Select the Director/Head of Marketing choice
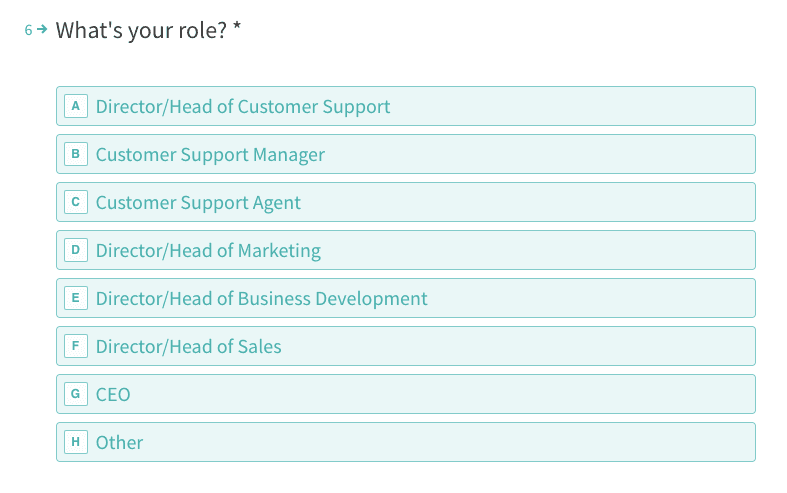Viewport: 787px width, 493px height. click(208, 250)
